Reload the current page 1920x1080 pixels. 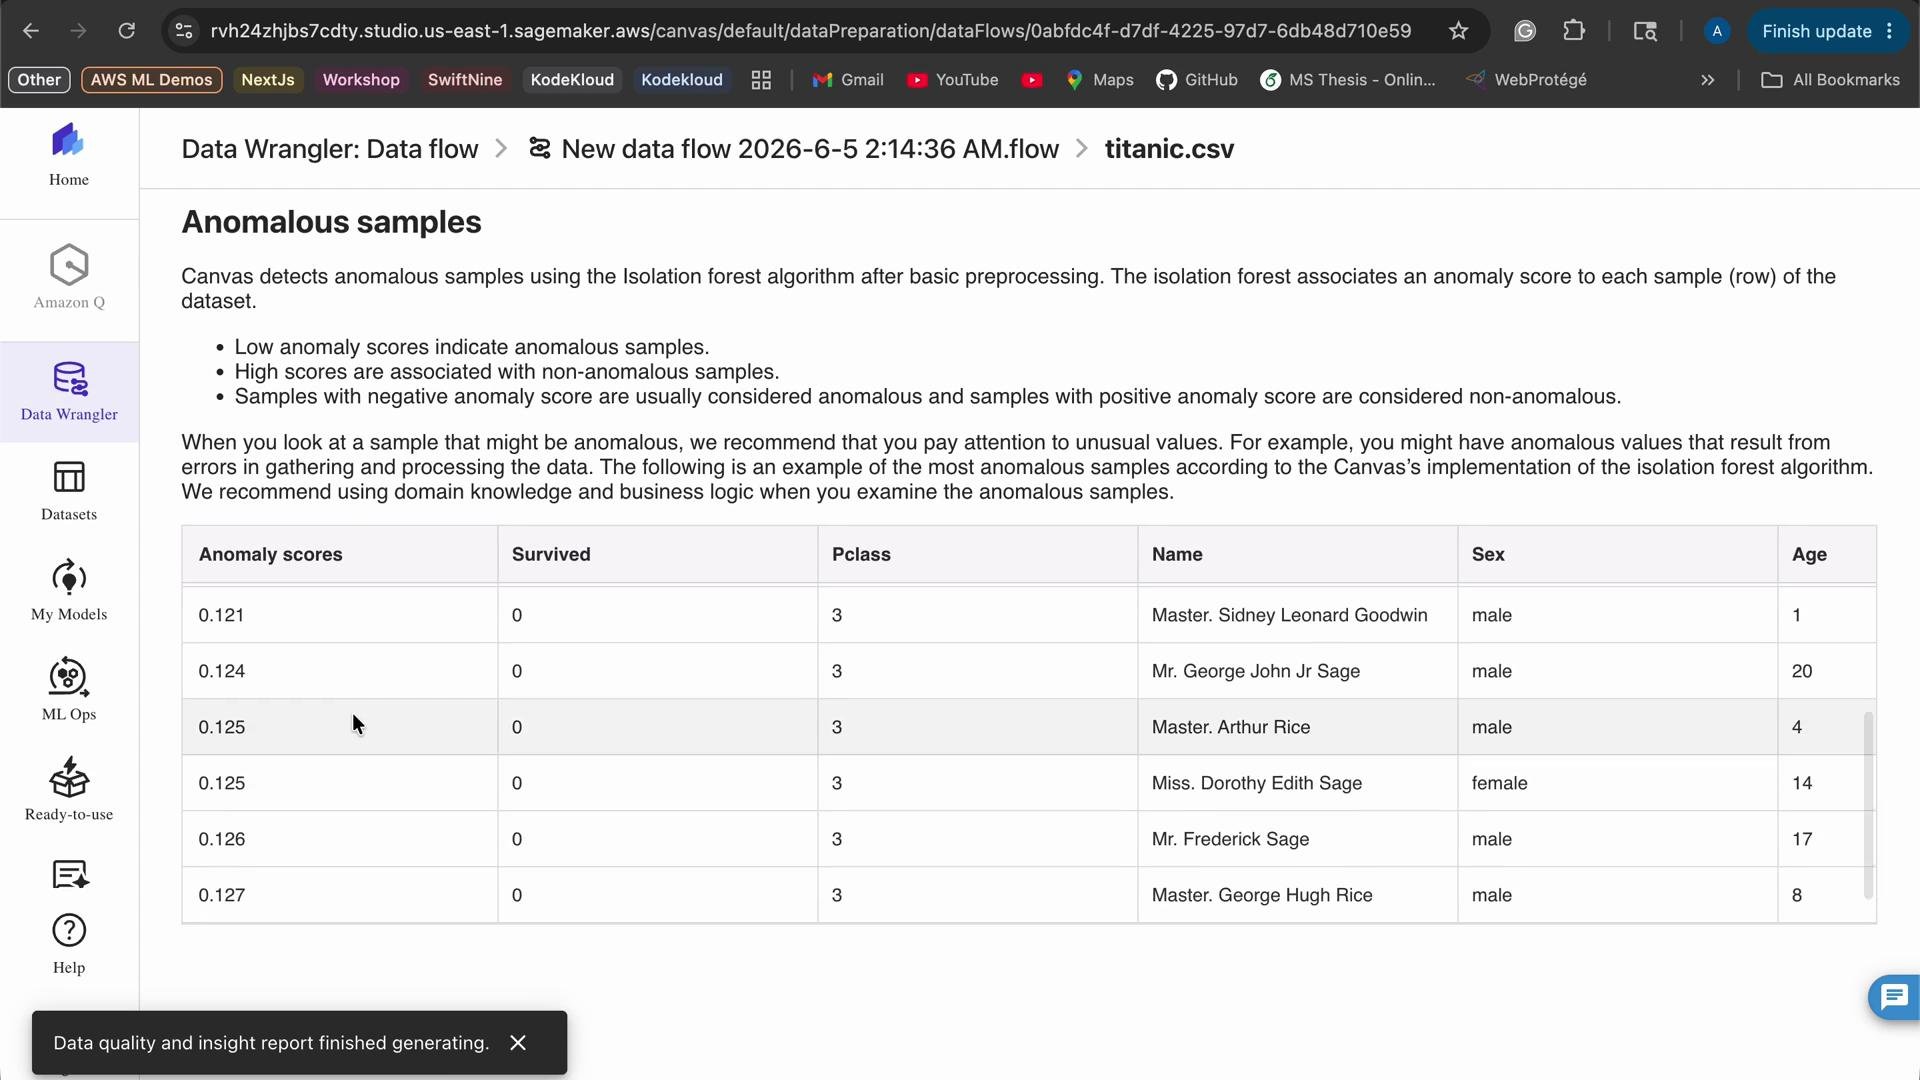127,31
